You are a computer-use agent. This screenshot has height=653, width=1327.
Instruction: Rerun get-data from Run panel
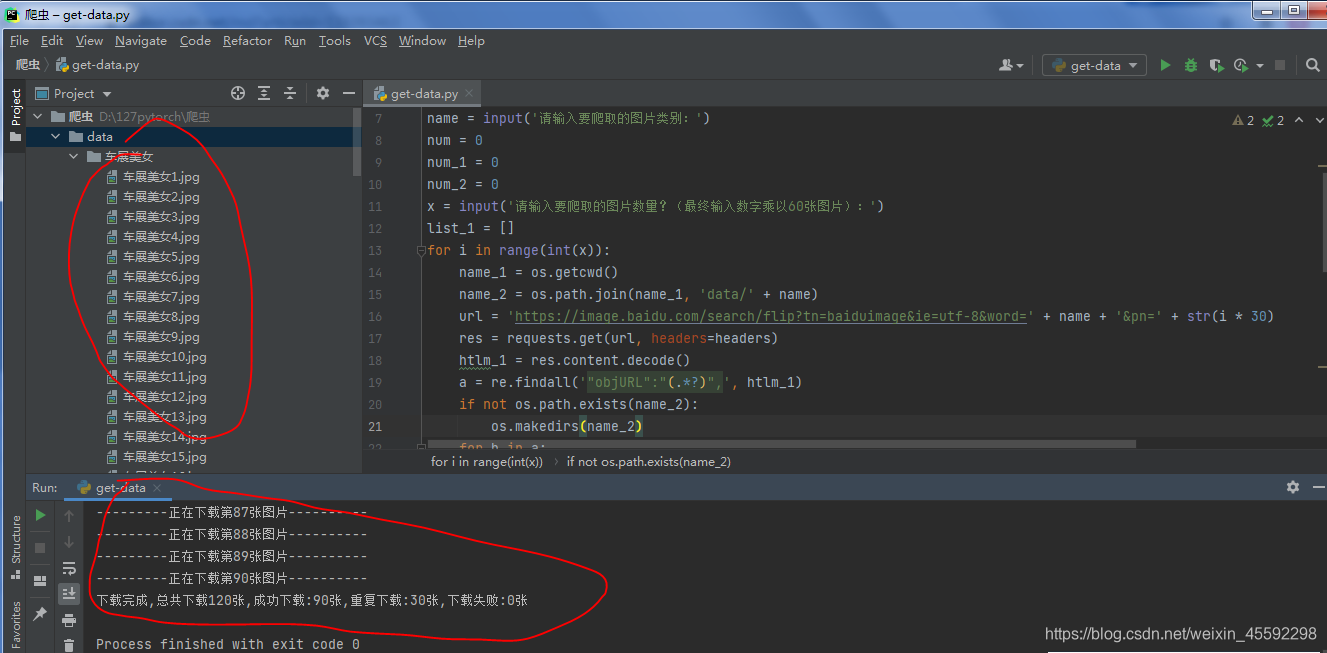tap(40, 515)
